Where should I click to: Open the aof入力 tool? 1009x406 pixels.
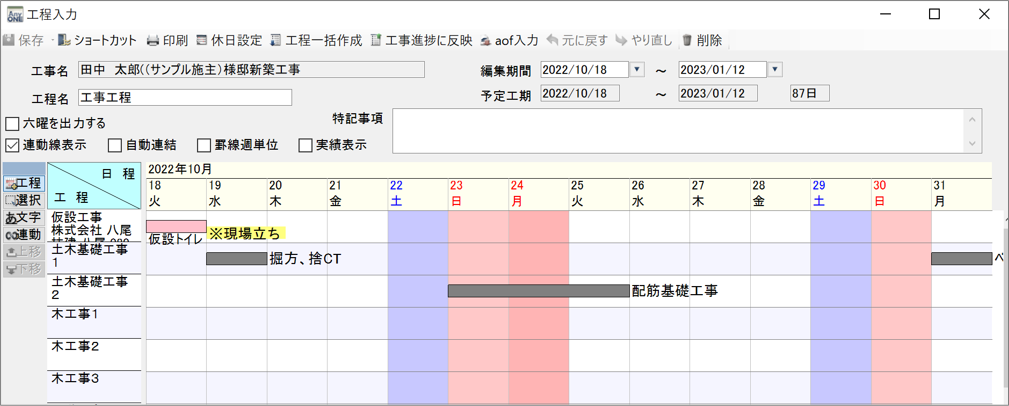coord(509,41)
